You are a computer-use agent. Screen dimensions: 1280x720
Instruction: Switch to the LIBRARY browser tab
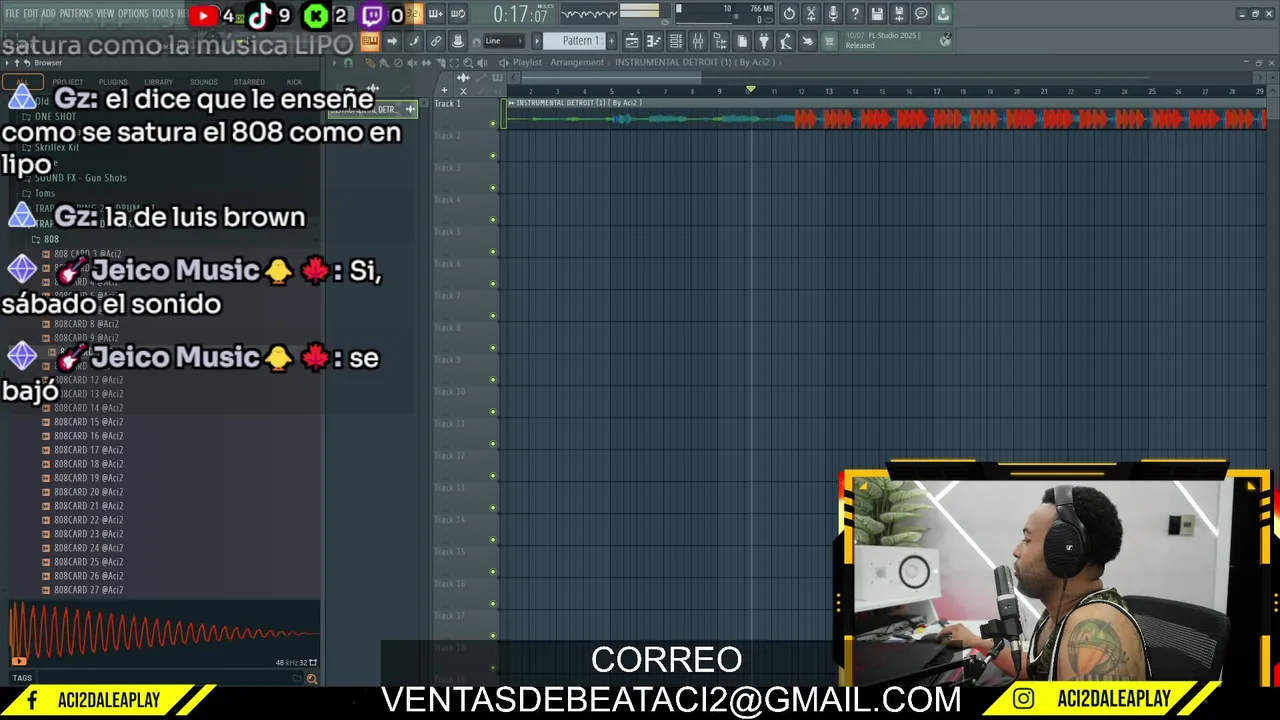pos(158,82)
